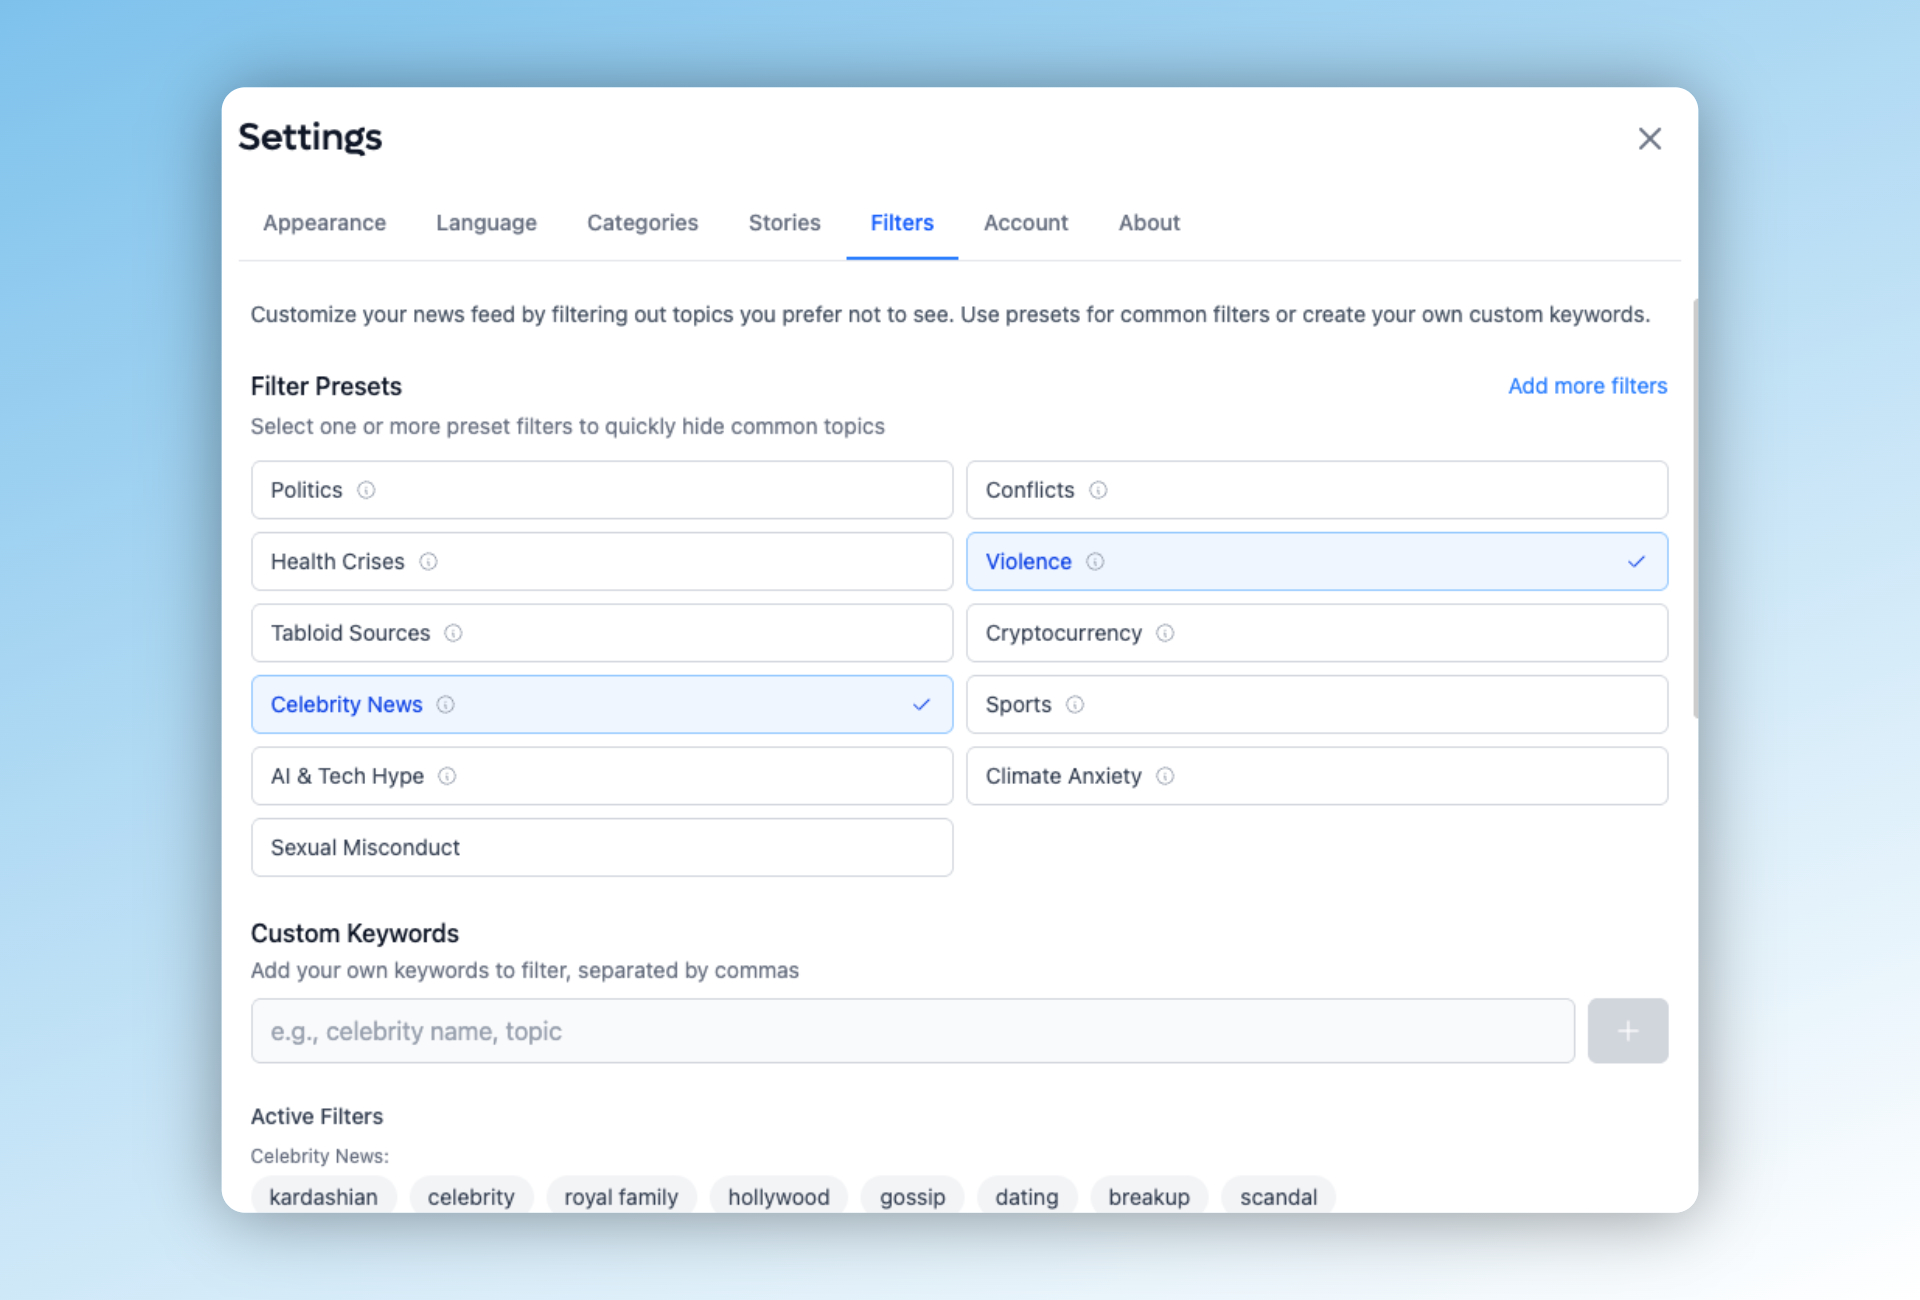Turn on the Politics filter preset

(x=601, y=490)
